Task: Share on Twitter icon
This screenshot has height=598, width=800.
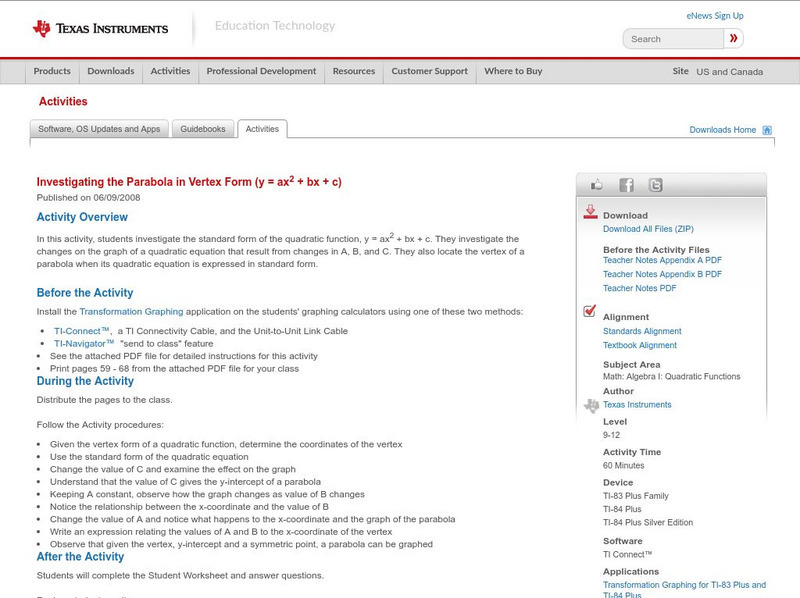Action: pyautogui.click(x=655, y=185)
